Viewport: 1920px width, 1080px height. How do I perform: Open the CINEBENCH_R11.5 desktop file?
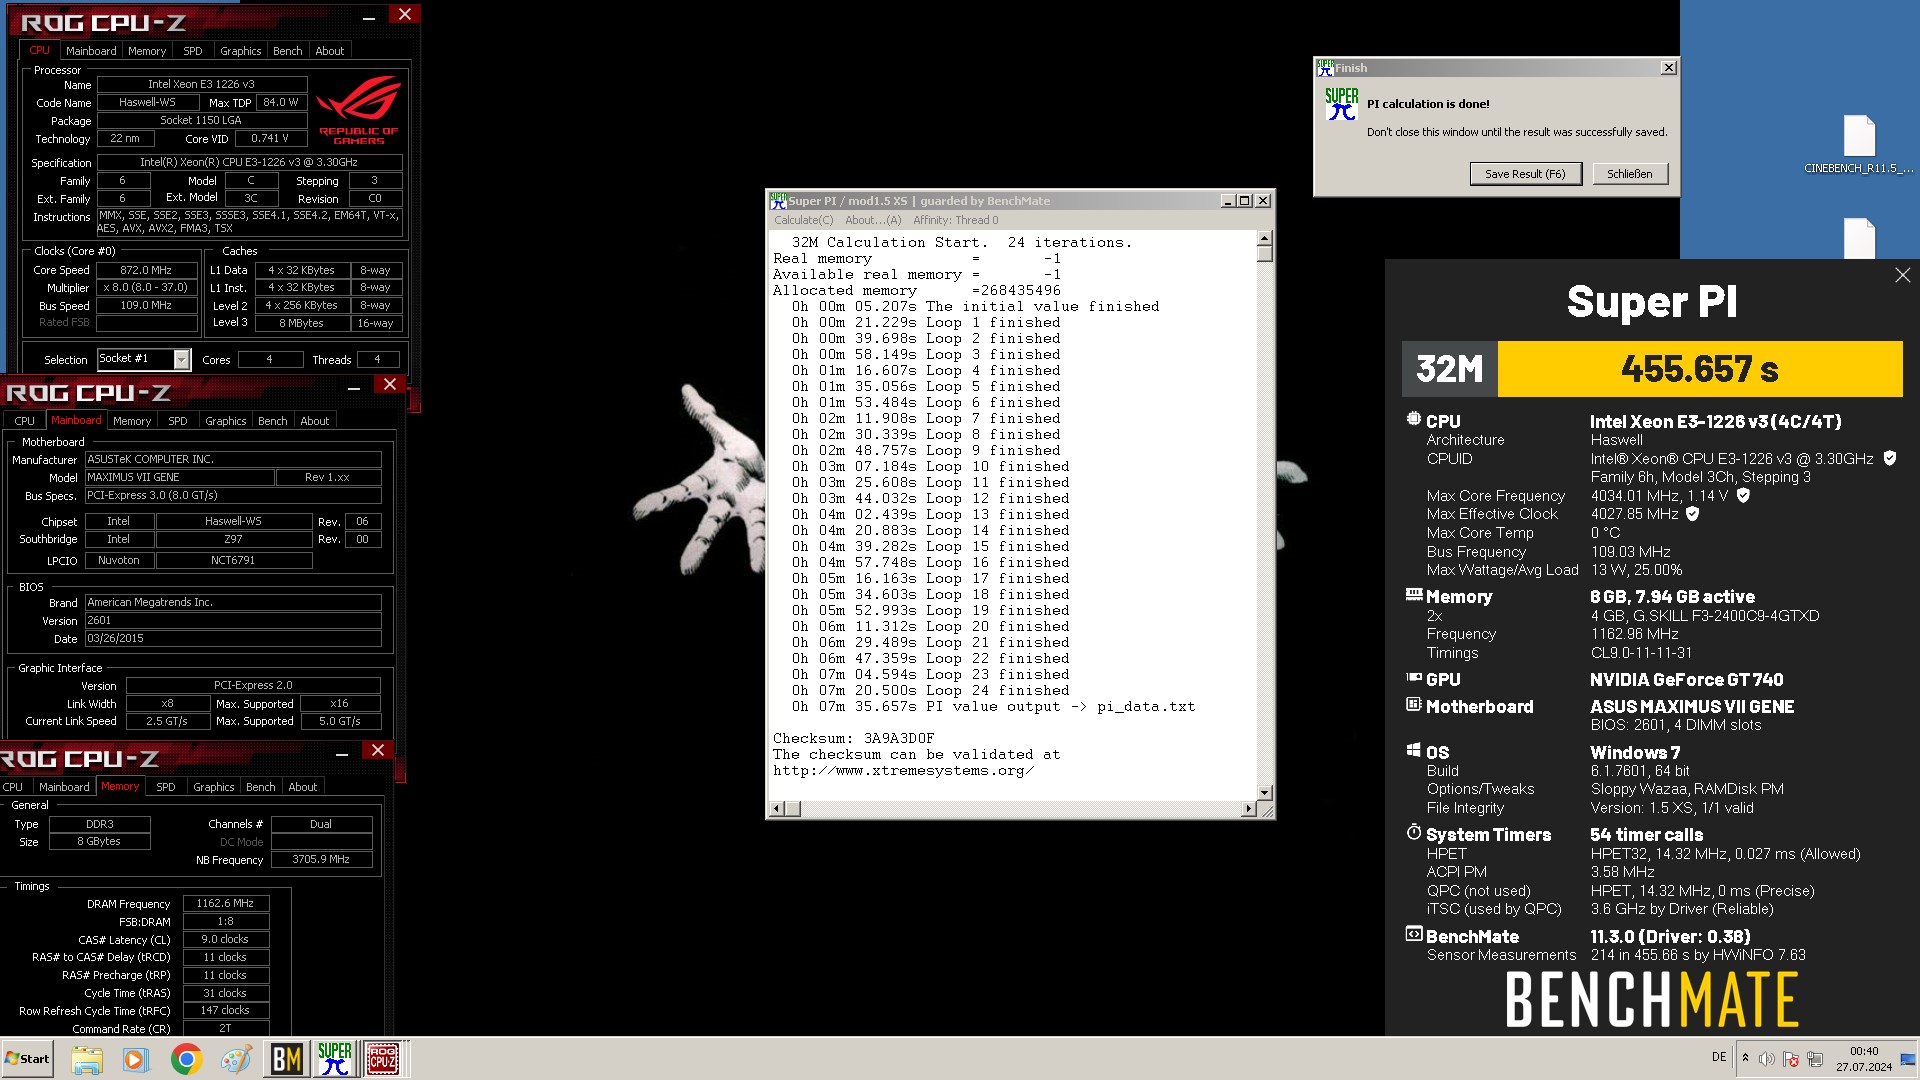click(x=1859, y=145)
